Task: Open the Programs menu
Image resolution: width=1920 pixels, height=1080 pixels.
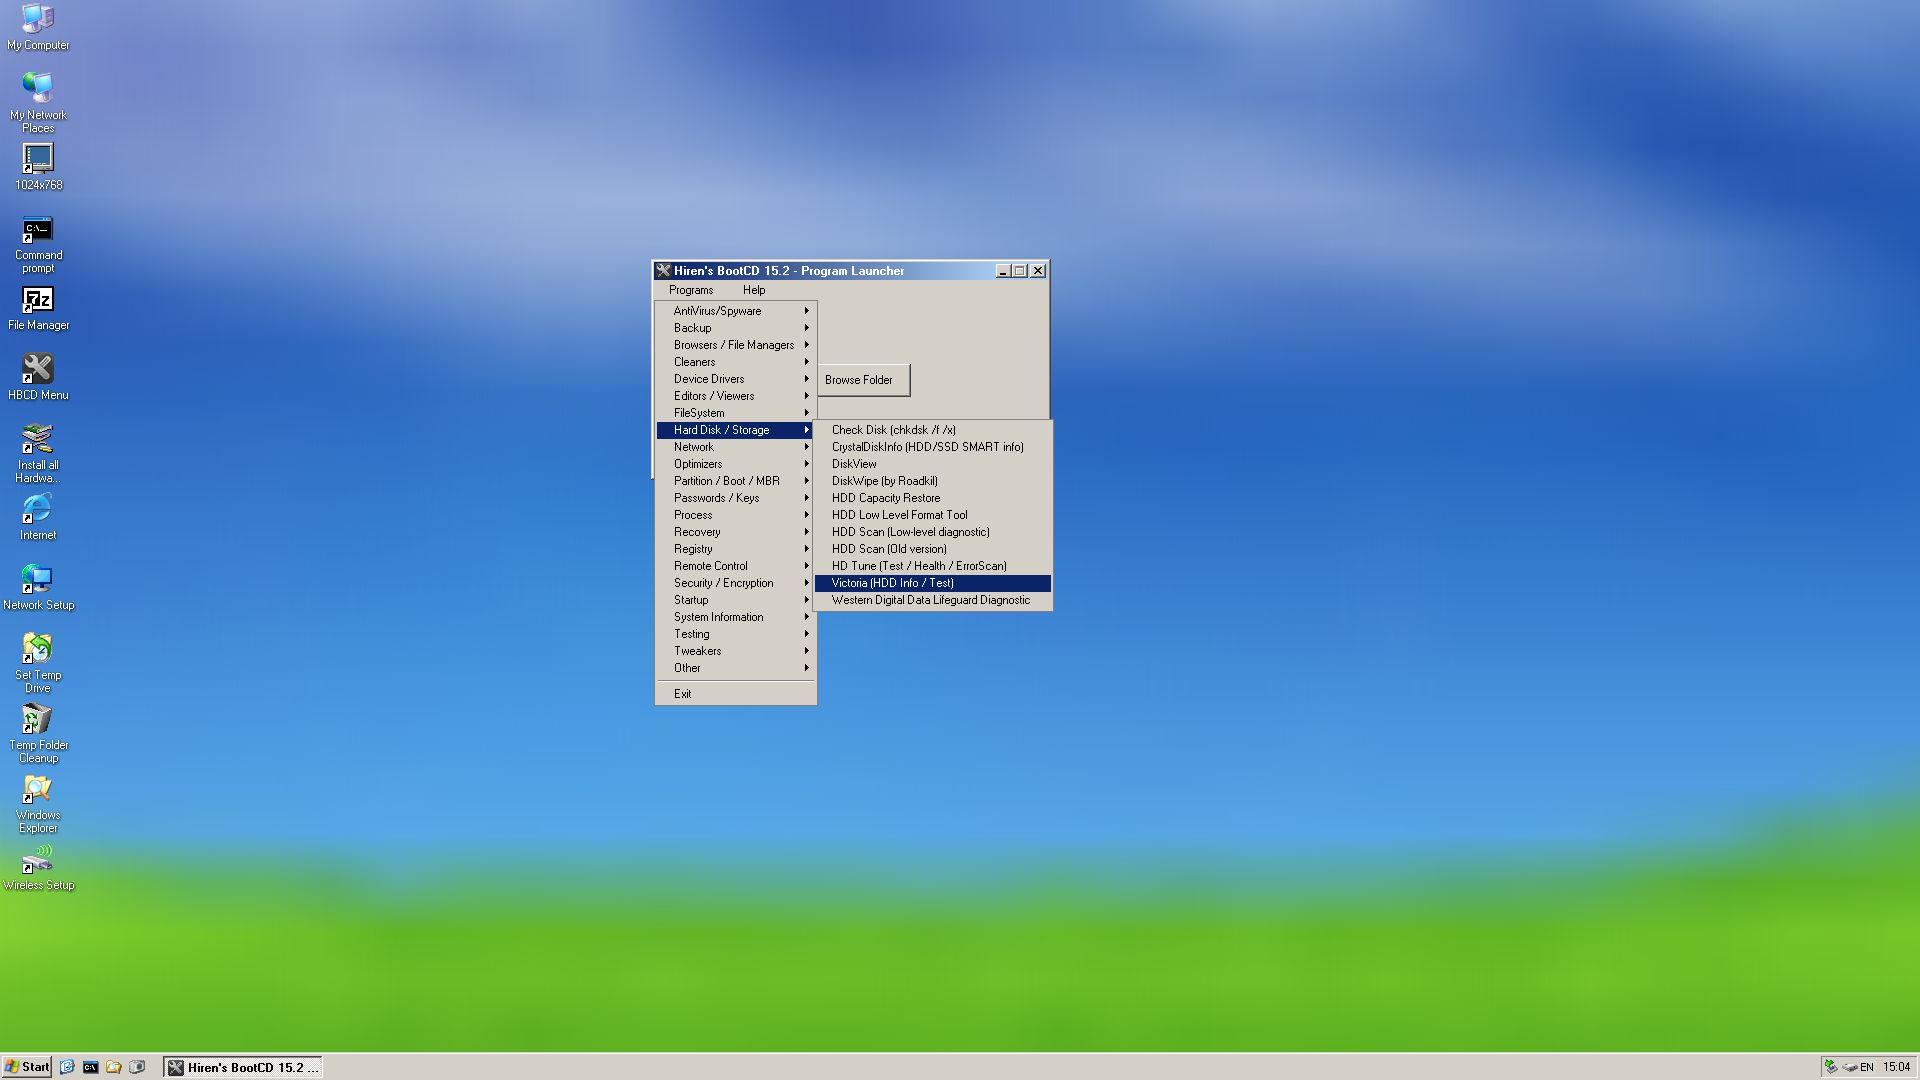Action: coord(691,290)
